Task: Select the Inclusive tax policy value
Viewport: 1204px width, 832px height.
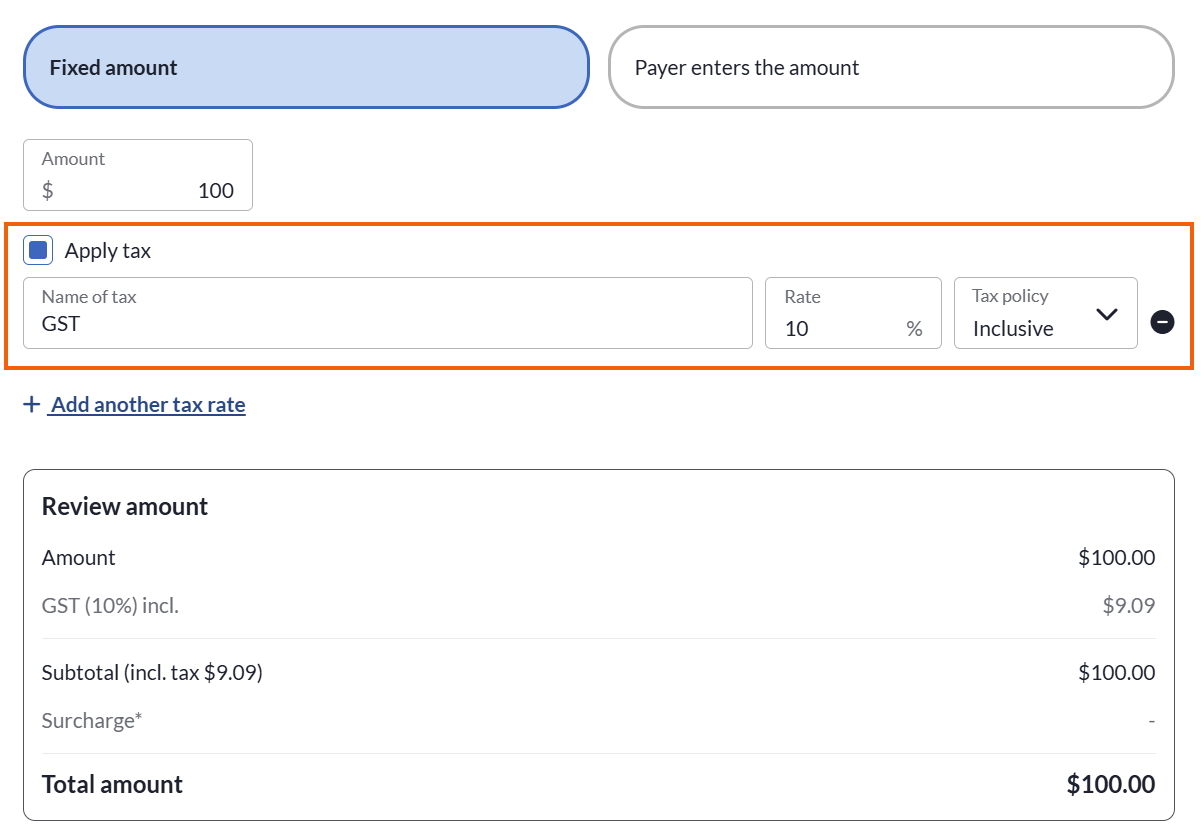Action: tap(1013, 328)
